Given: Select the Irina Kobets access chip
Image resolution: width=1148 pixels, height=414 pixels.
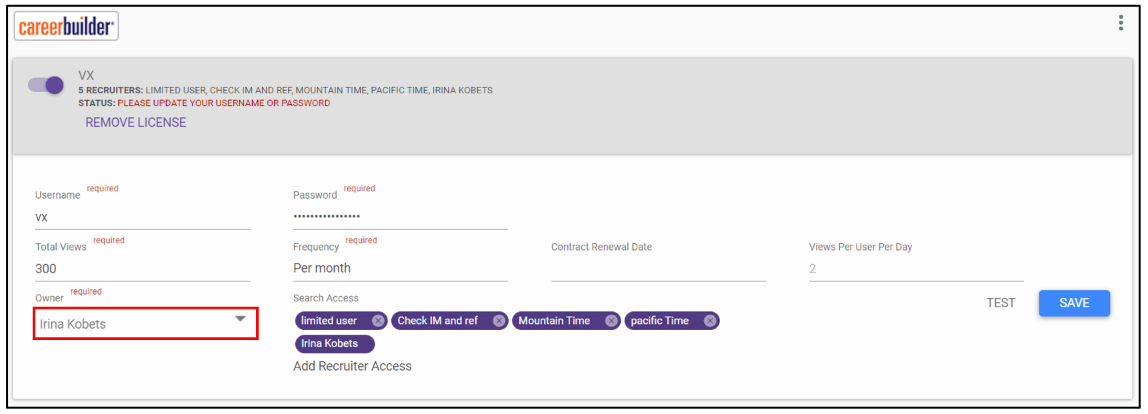Looking at the screenshot, I should tap(334, 344).
